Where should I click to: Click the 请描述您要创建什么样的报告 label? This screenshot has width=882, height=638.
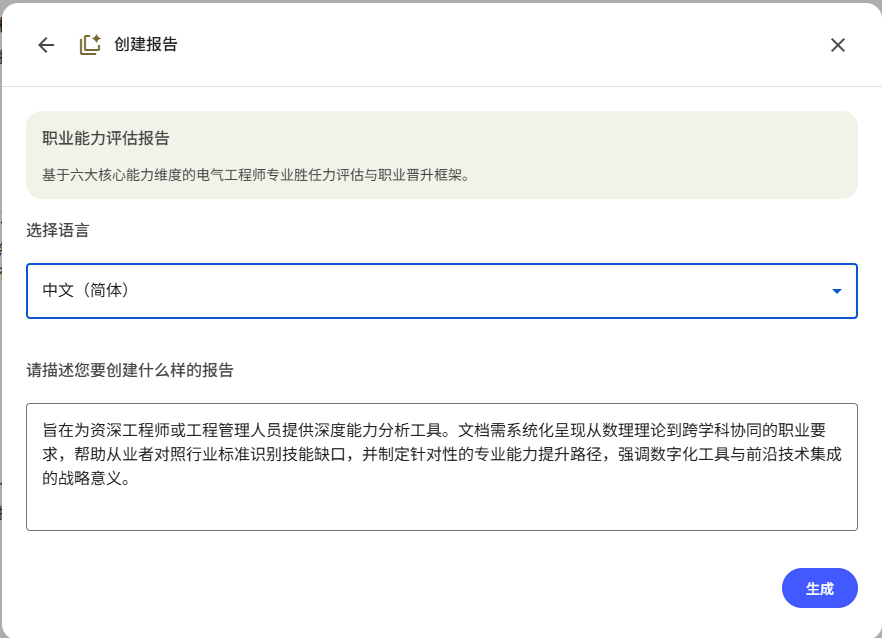click(x=130, y=370)
